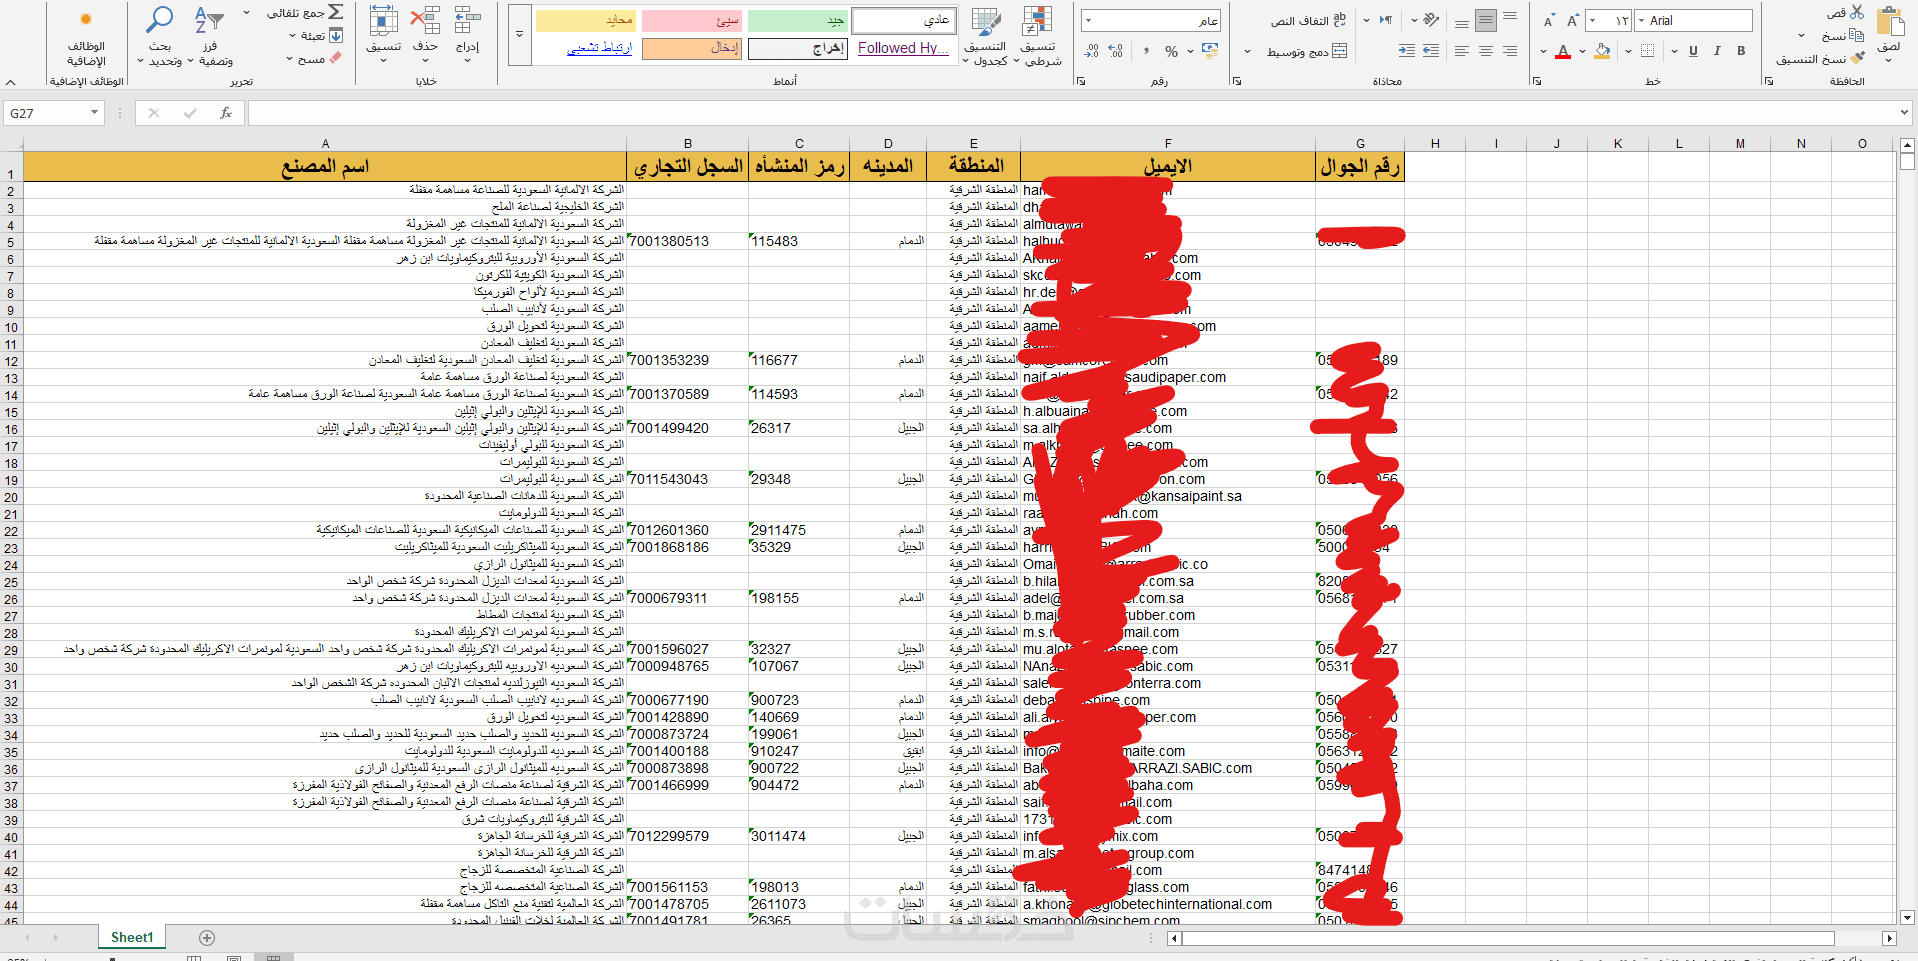Open the font size dropdown

tap(1593, 20)
